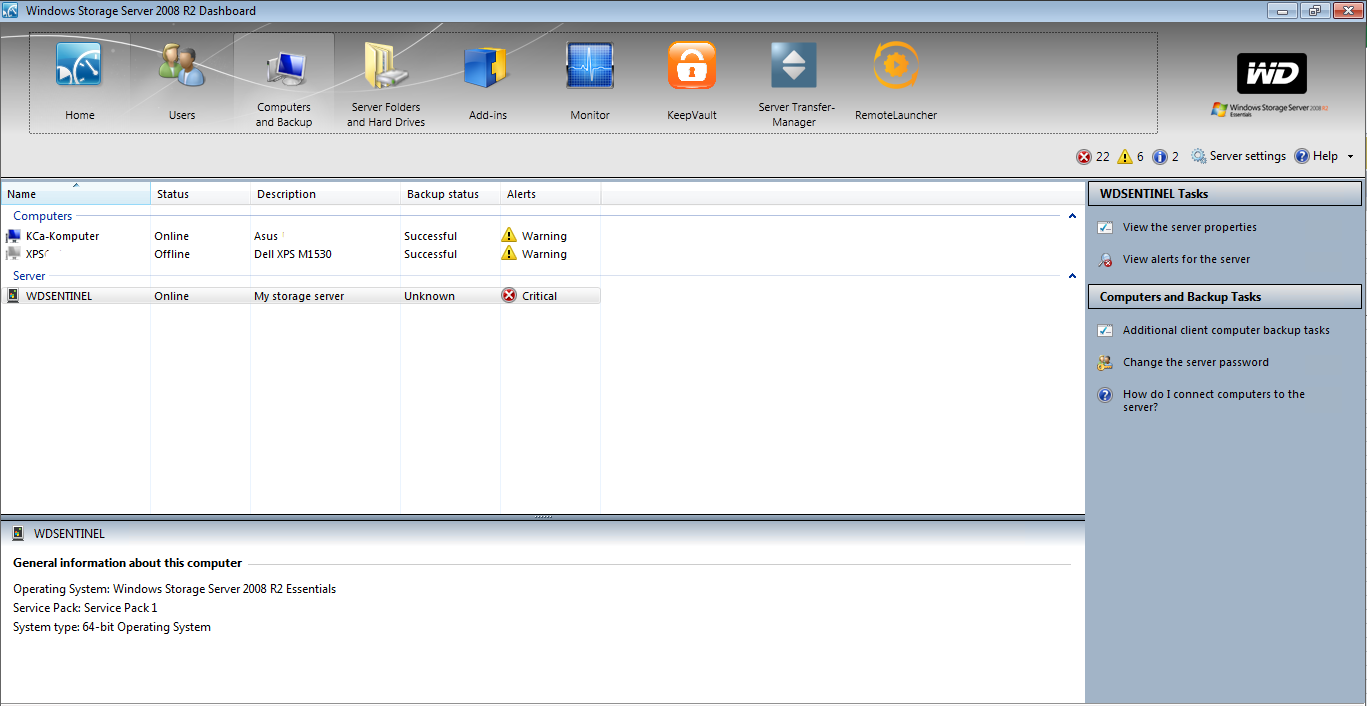Open the RemoteLauncher icon
The width and height of the screenshot is (1367, 706).
tap(896, 66)
